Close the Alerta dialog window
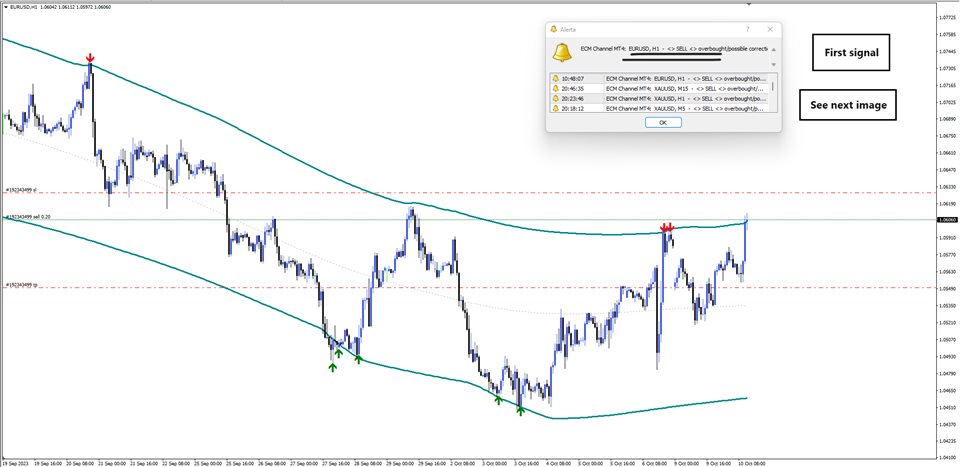Viewport: 960px width, 467px height. tap(769, 31)
